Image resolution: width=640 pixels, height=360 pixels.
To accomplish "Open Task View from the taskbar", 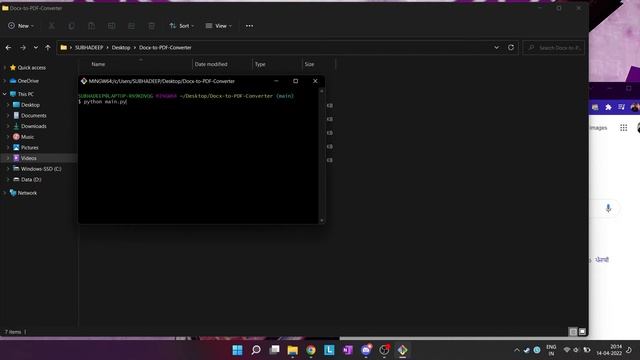I will 274,350.
